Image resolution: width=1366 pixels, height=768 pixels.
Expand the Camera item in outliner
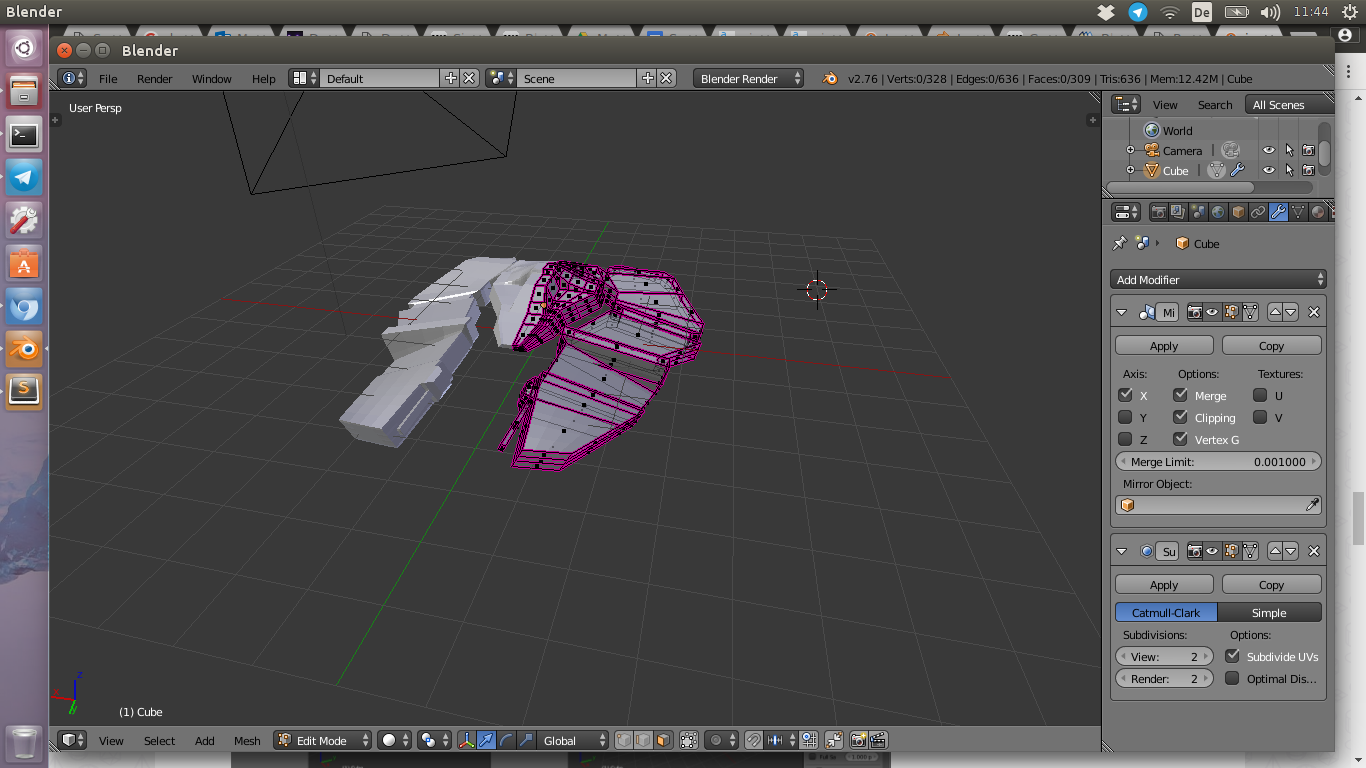(x=1130, y=150)
